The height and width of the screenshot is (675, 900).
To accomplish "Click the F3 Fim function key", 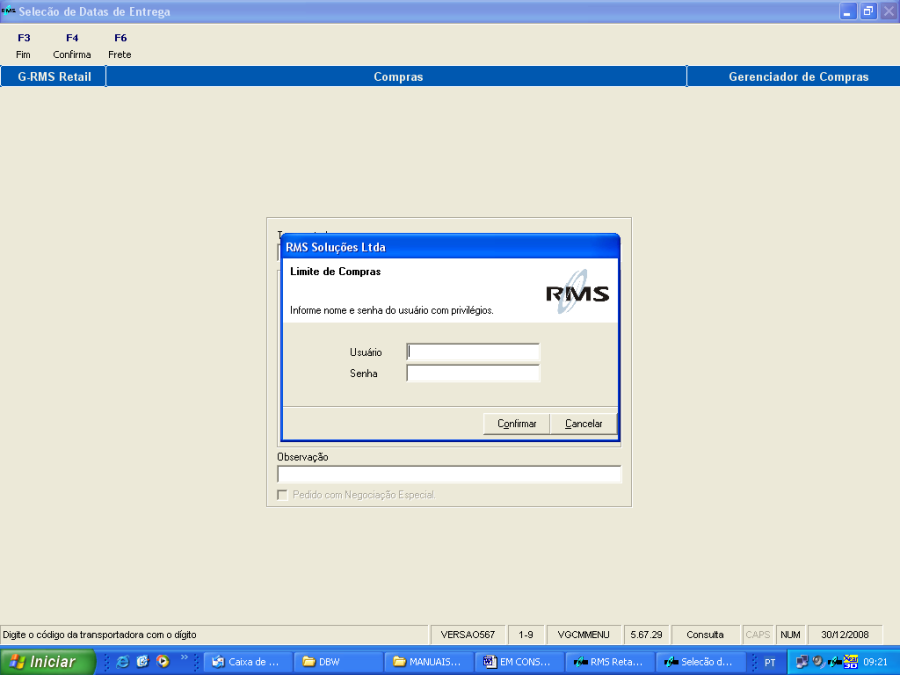I will (x=23, y=46).
